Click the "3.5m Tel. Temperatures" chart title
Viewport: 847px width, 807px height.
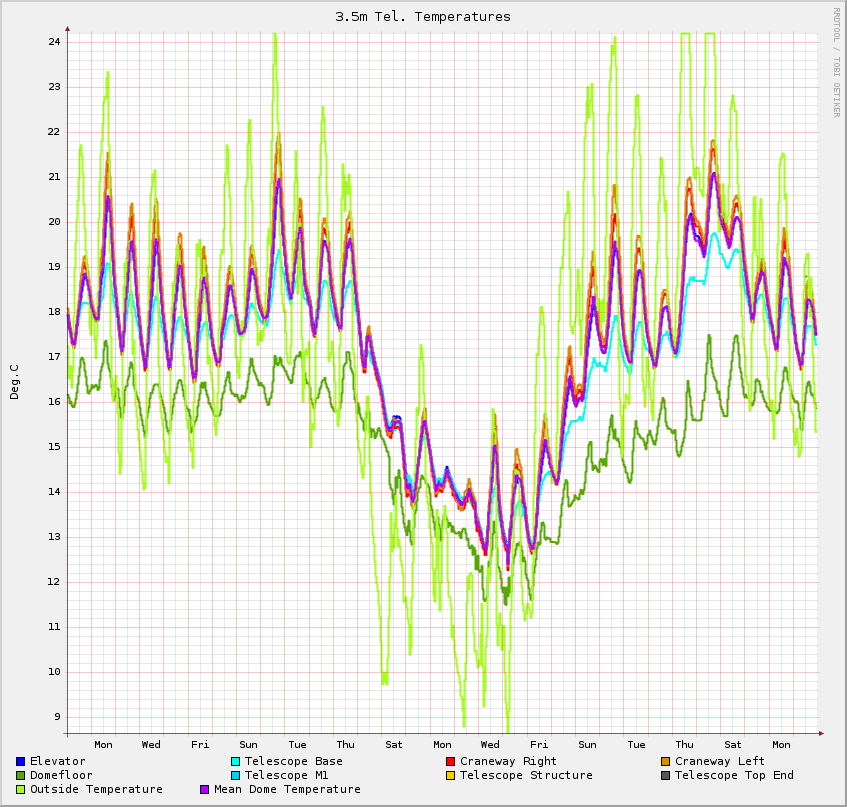click(423, 17)
